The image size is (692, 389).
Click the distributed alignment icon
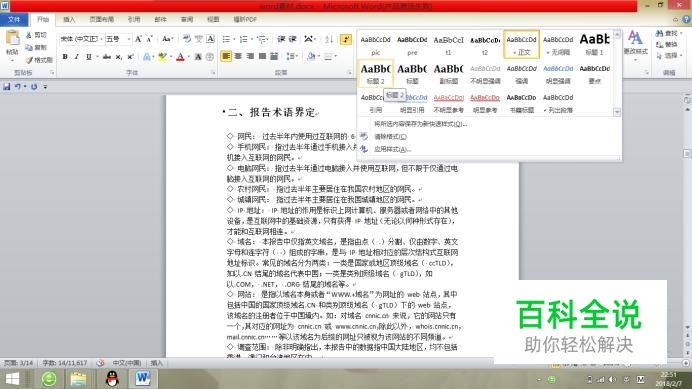tap(274, 56)
